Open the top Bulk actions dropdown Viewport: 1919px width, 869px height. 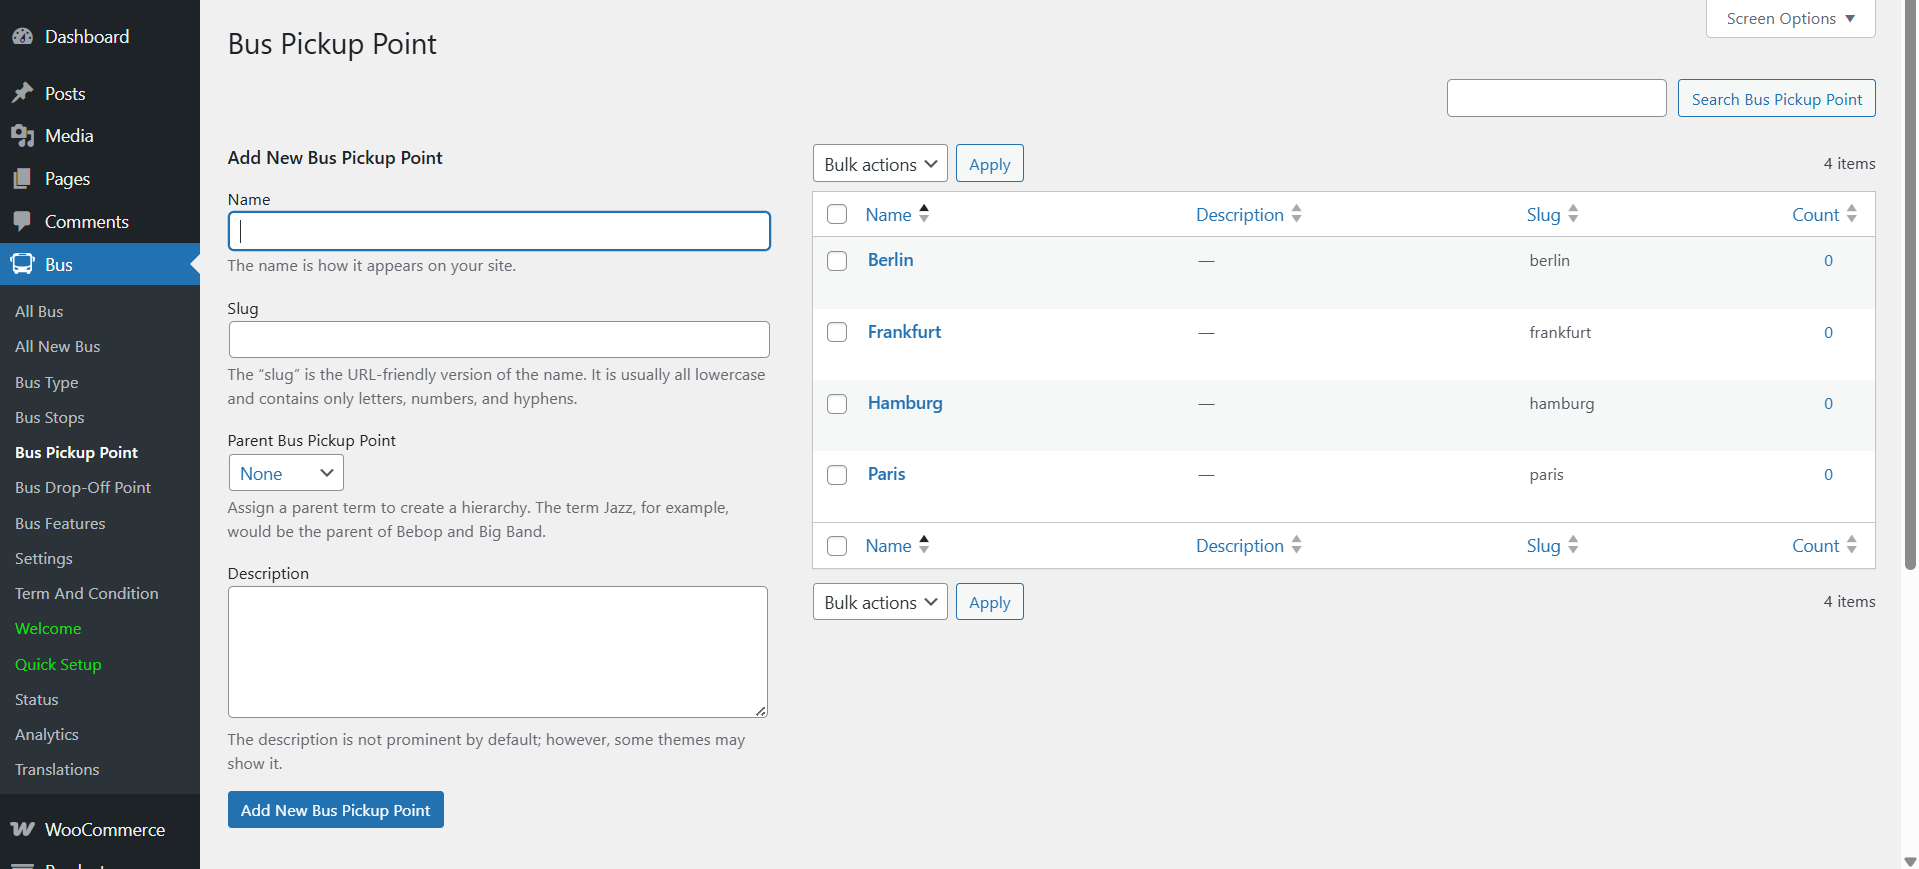(x=879, y=164)
